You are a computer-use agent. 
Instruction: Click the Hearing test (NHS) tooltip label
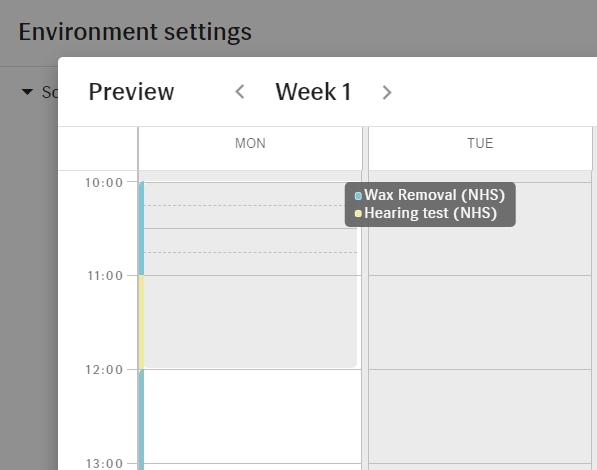coord(431,213)
